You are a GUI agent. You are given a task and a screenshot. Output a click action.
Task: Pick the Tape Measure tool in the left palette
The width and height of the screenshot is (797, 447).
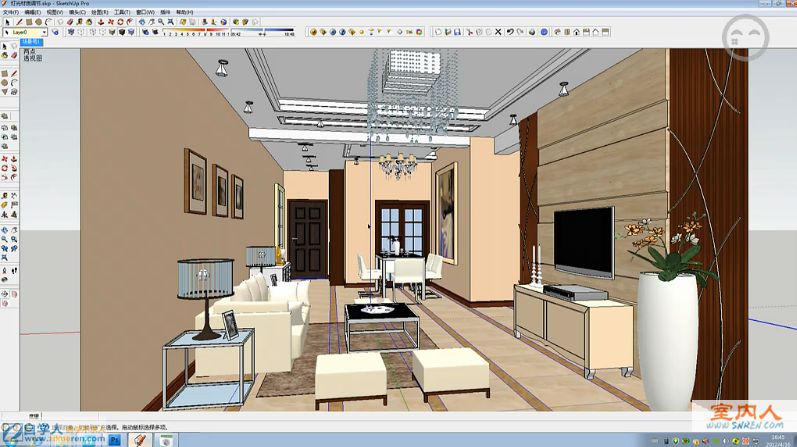[x=5, y=195]
